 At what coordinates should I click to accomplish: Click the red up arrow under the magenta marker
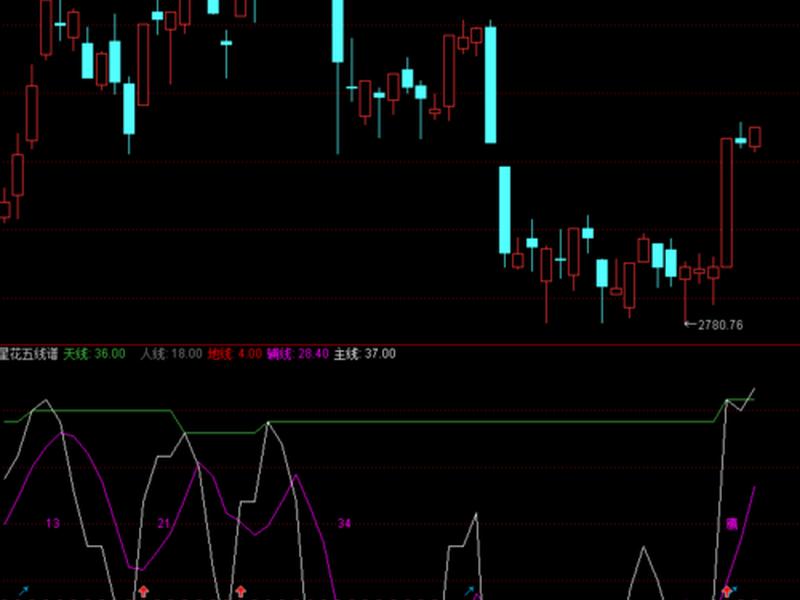point(726,592)
